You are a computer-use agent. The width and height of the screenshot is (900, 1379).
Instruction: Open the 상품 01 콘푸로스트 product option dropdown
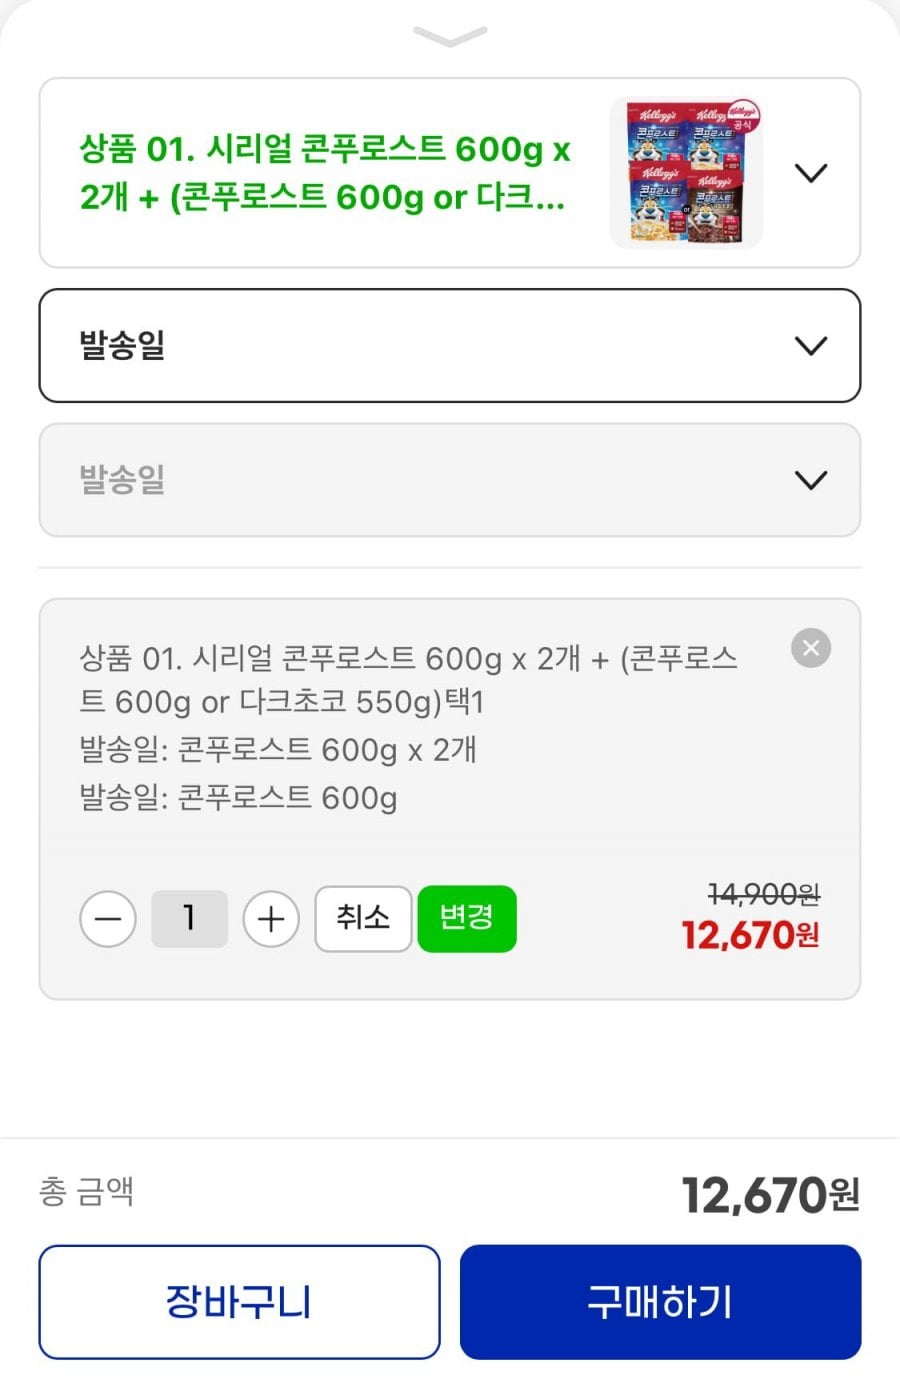pyautogui.click(x=325, y=173)
